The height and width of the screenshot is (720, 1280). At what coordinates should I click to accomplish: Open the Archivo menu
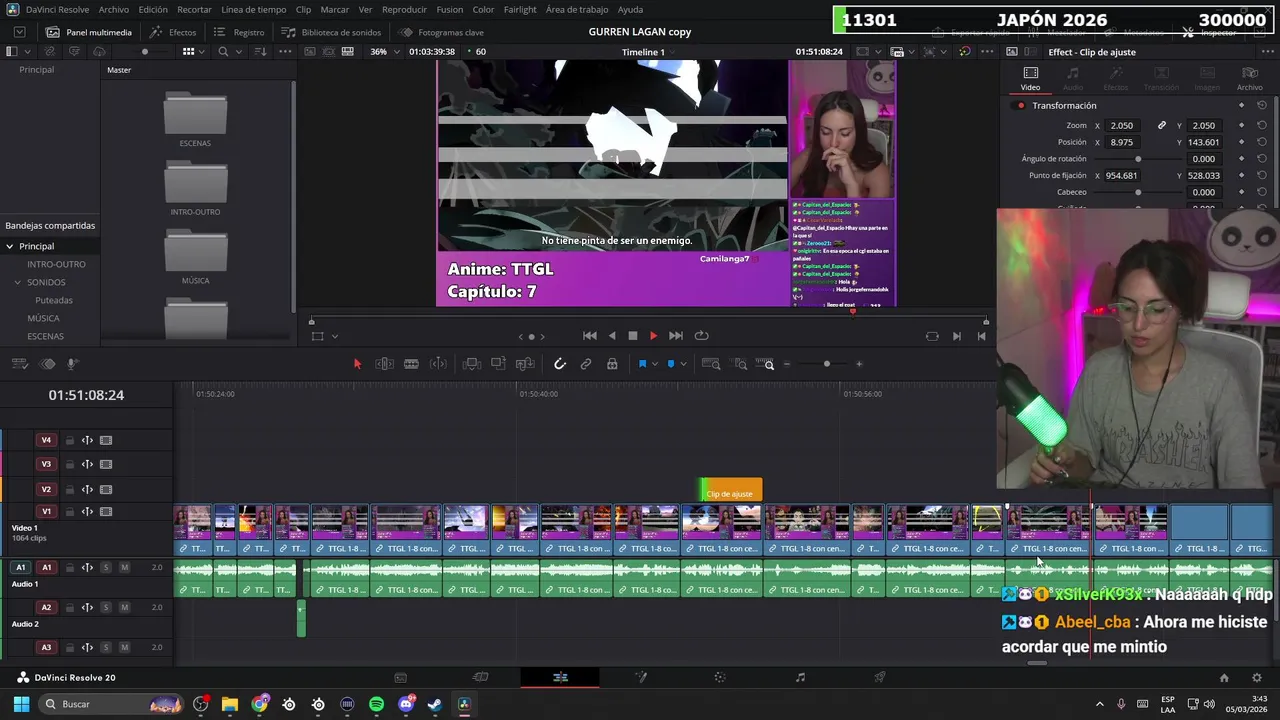pyautogui.click(x=113, y=9)
